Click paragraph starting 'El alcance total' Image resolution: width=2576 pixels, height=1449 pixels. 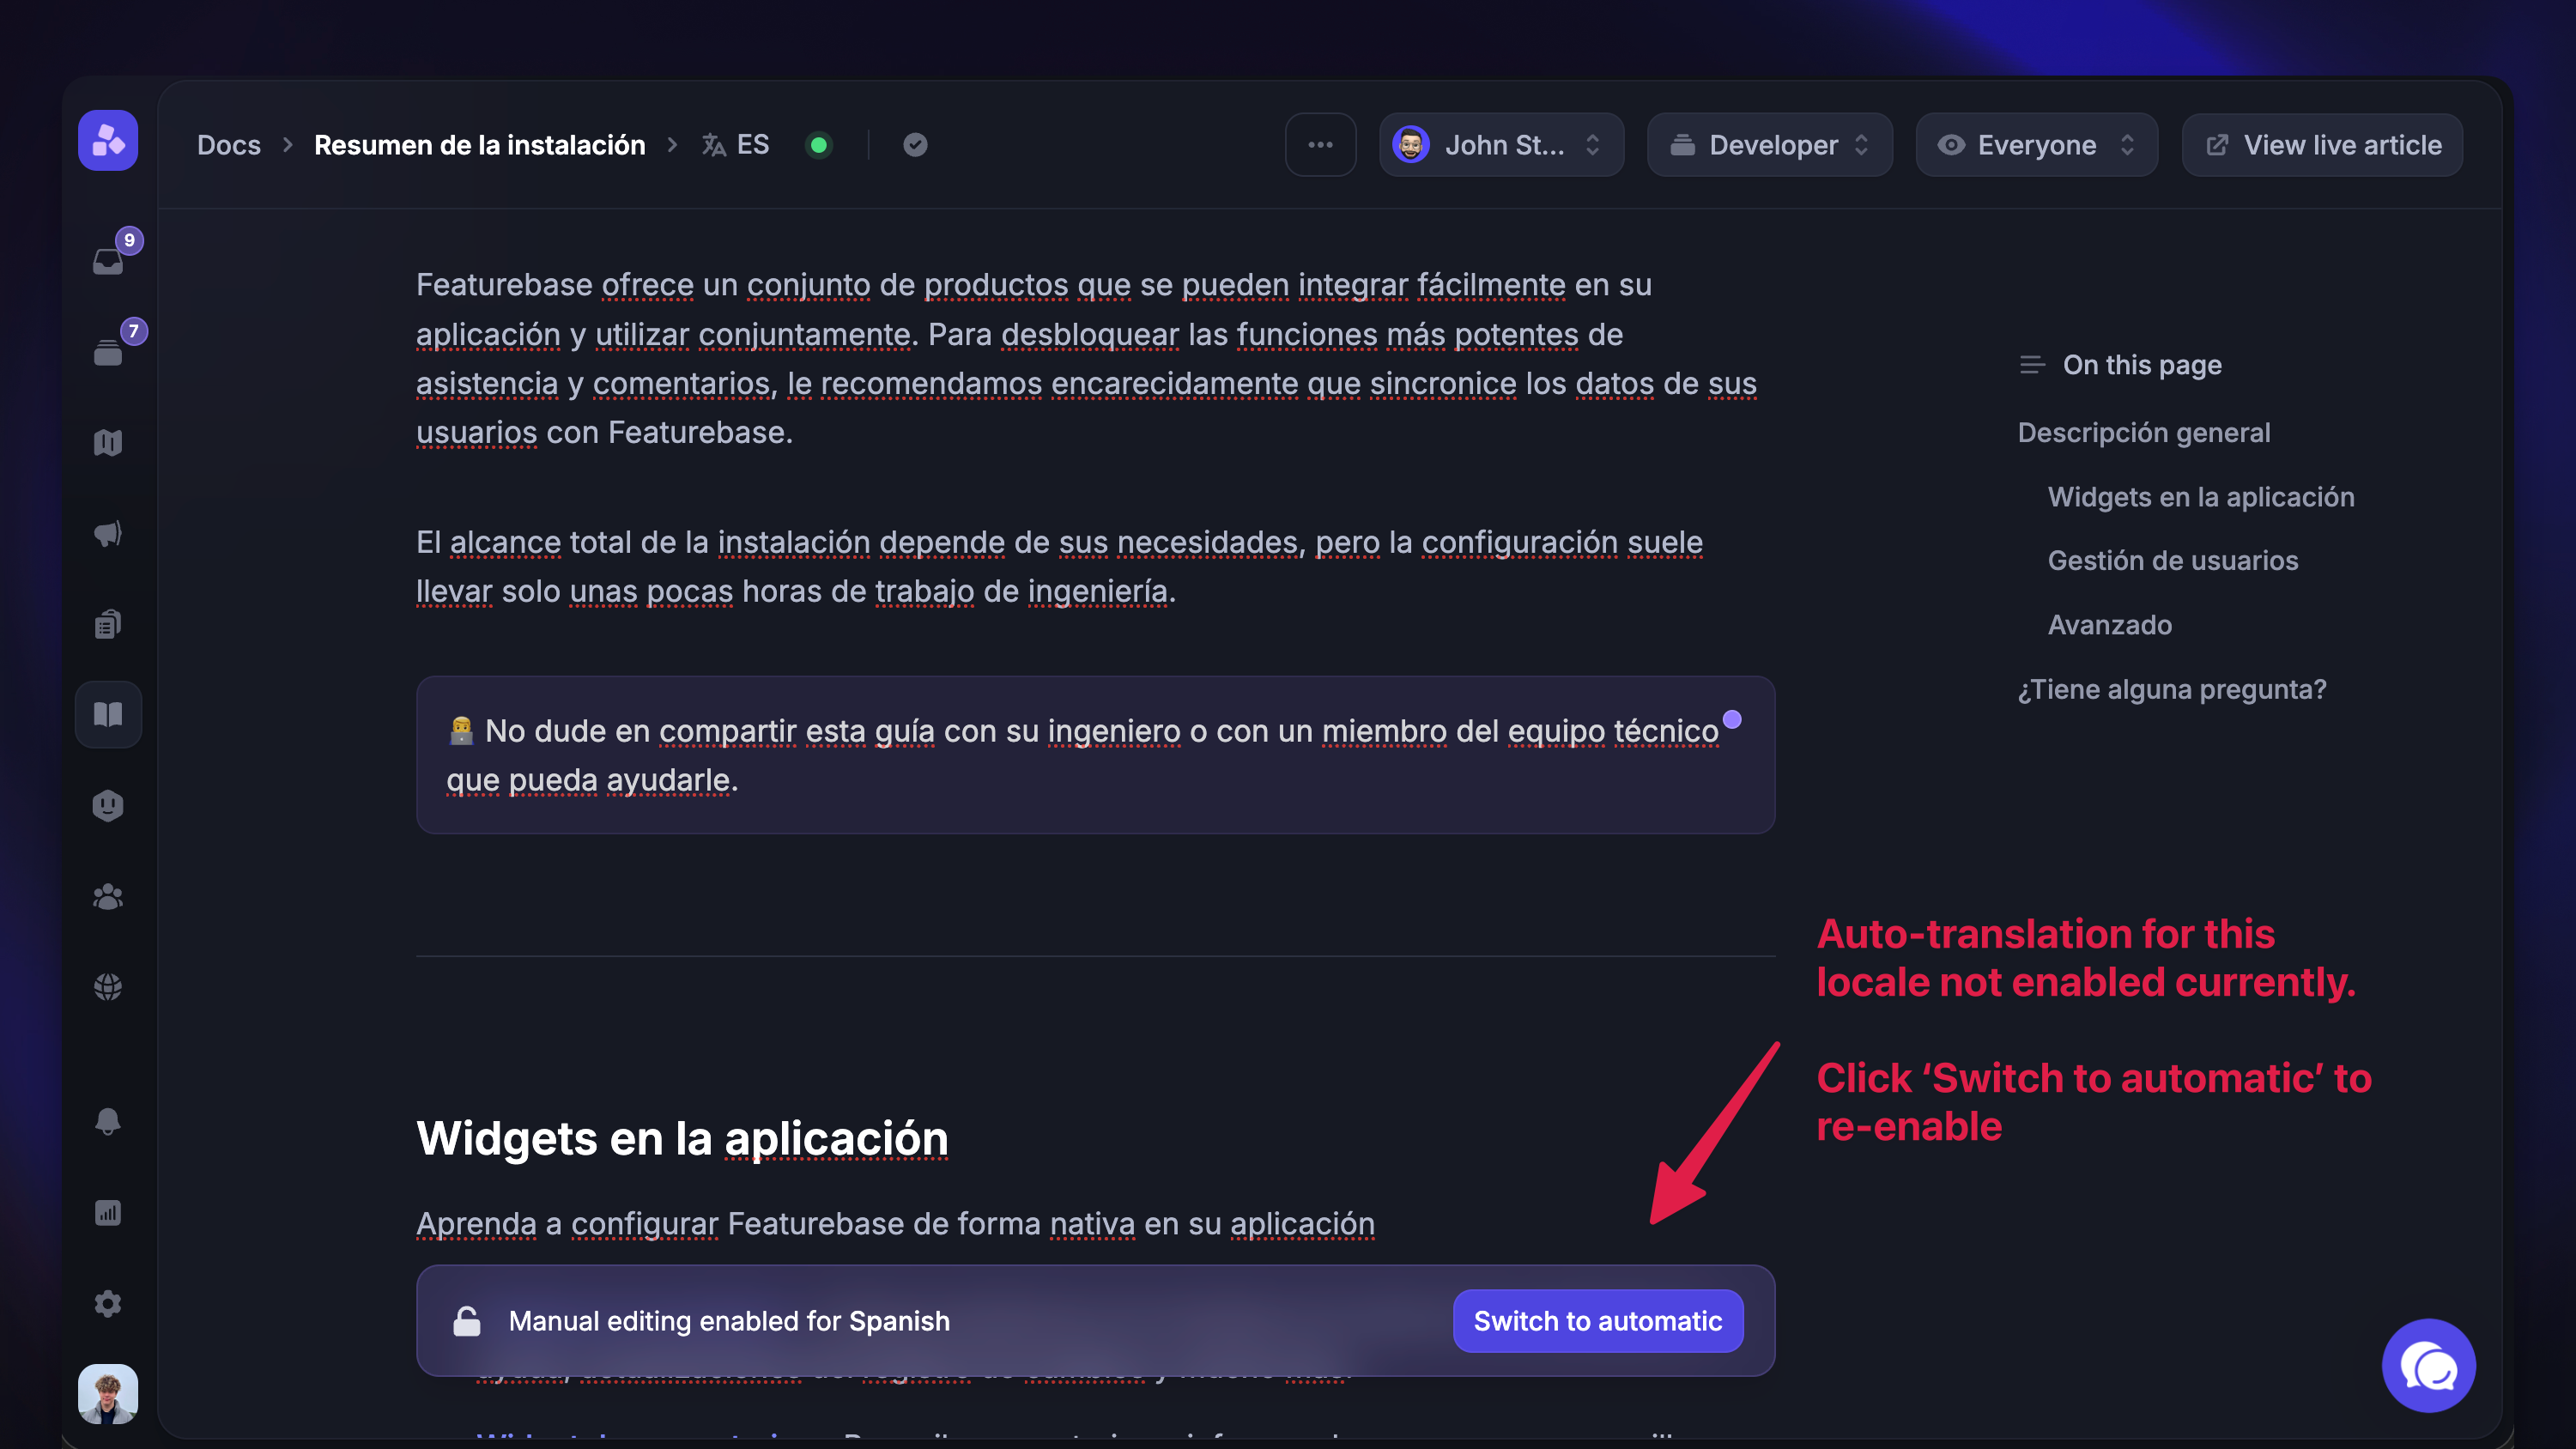pos(1059,566)
